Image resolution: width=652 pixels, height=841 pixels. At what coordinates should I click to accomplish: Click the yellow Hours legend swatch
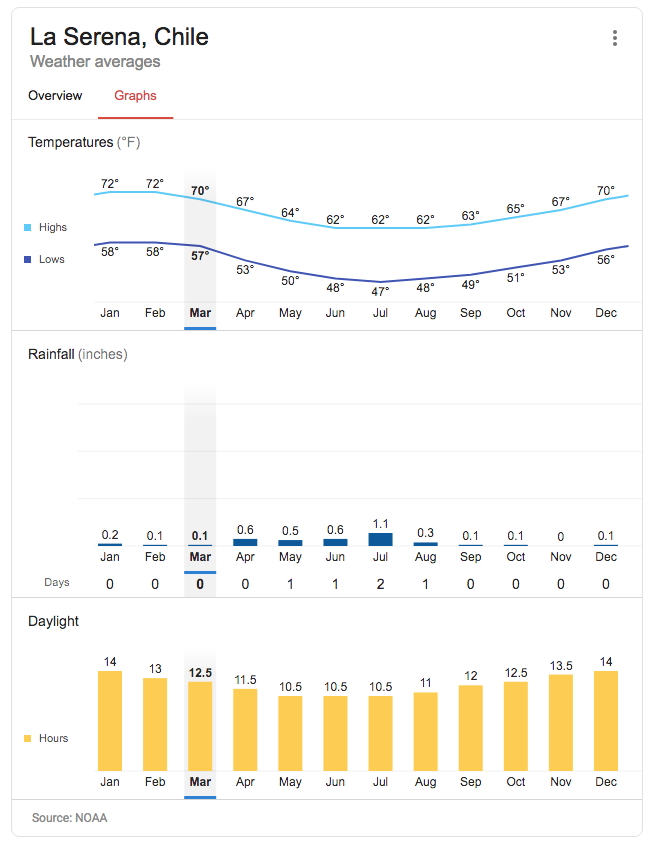[x=28, y=739]
